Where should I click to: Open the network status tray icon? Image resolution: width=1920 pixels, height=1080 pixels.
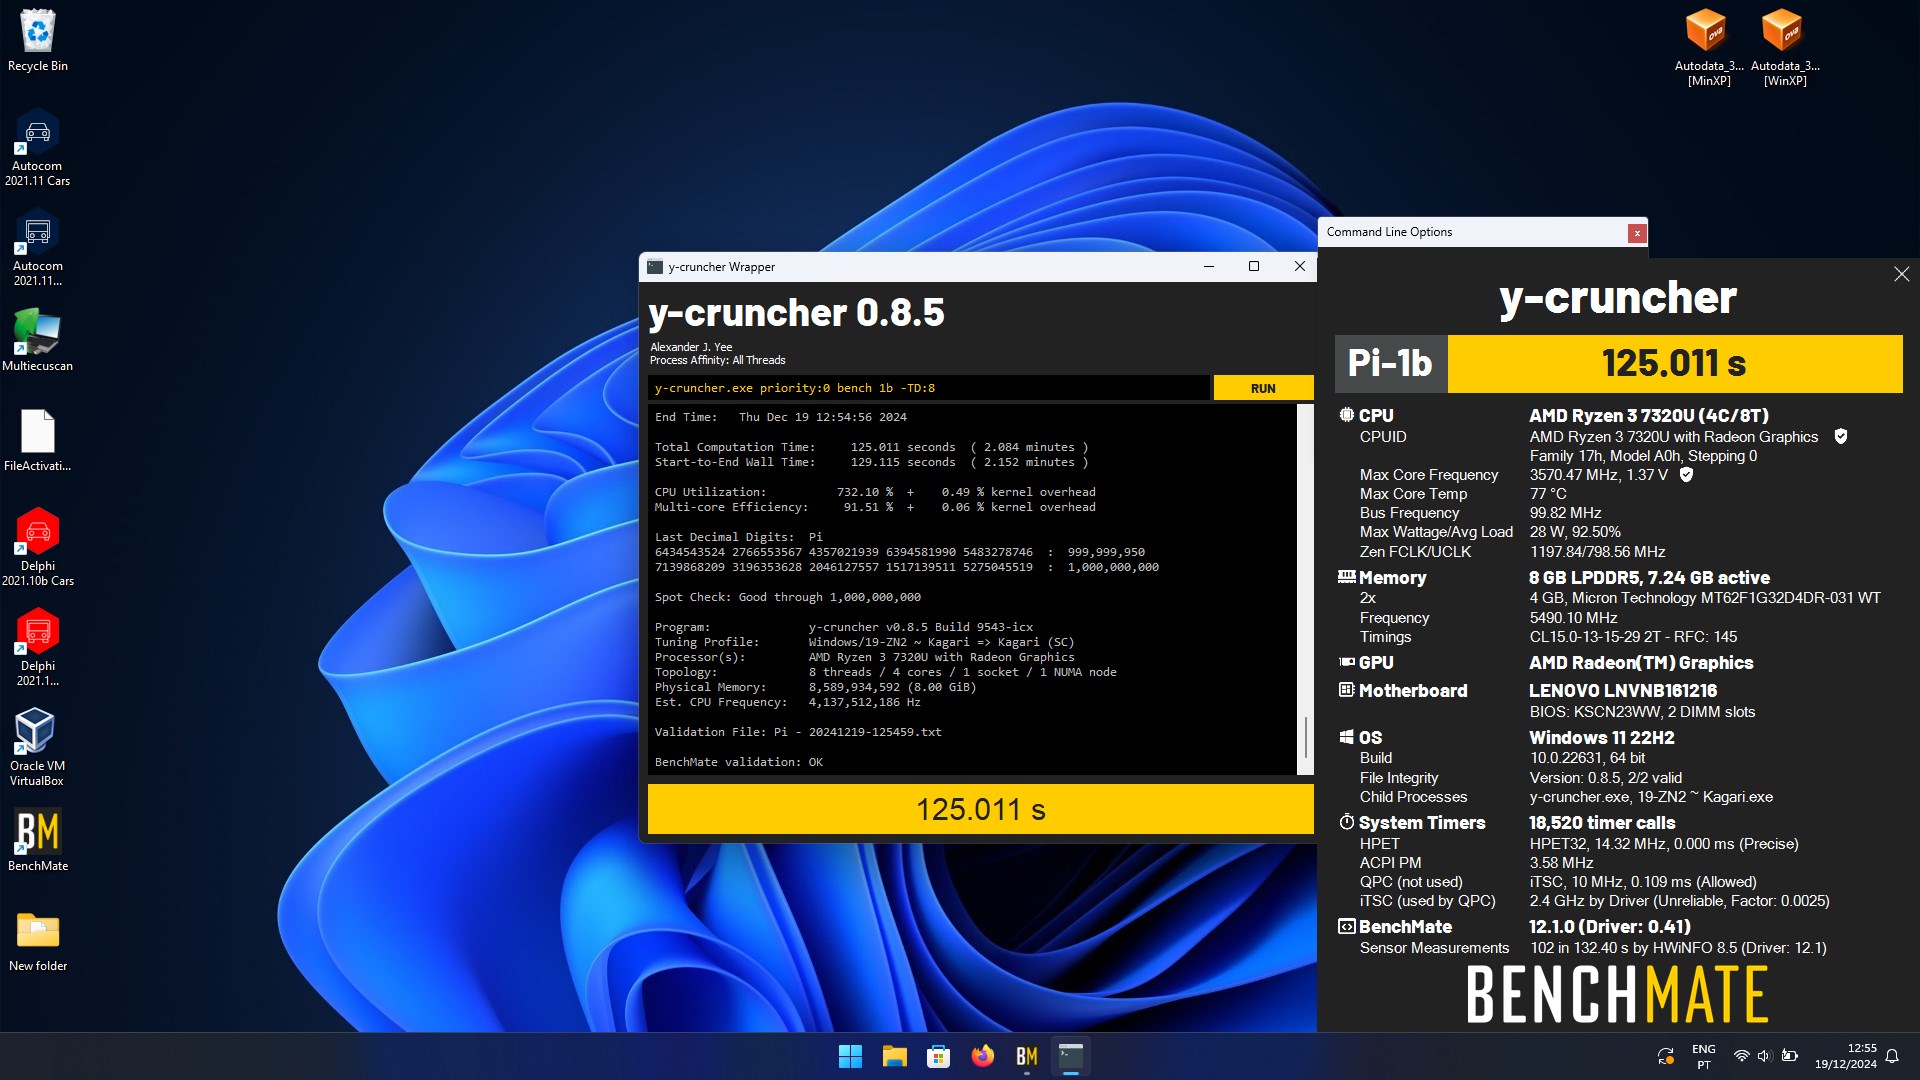click(1741, 1056)
